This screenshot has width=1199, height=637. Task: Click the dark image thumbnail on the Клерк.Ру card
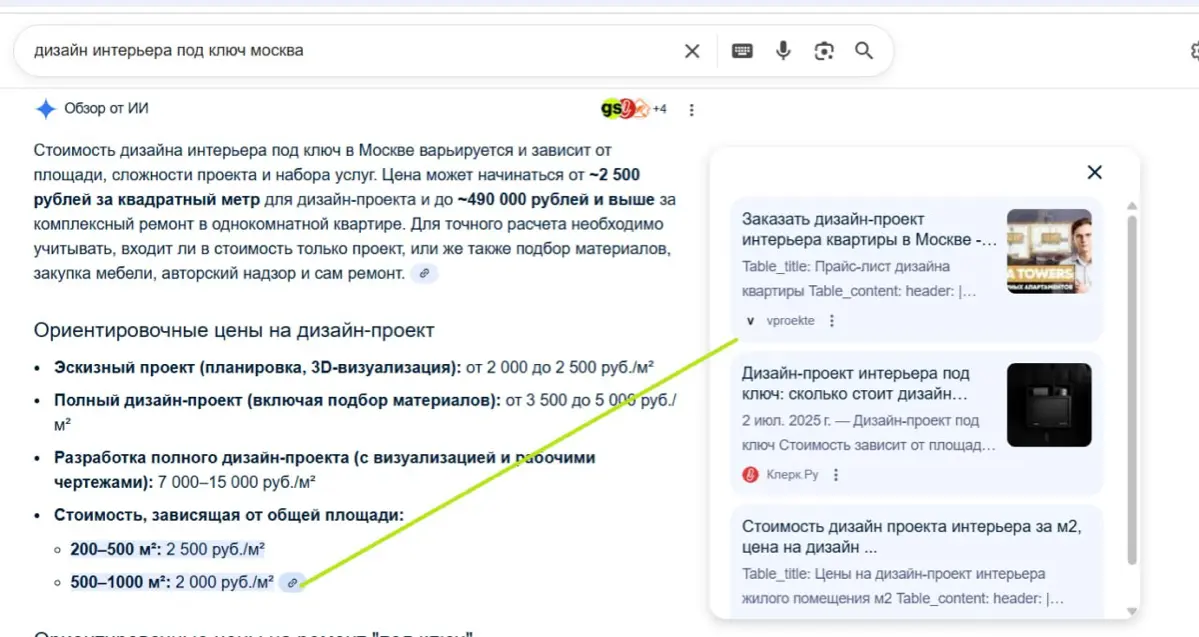(x=1049, y=405)
